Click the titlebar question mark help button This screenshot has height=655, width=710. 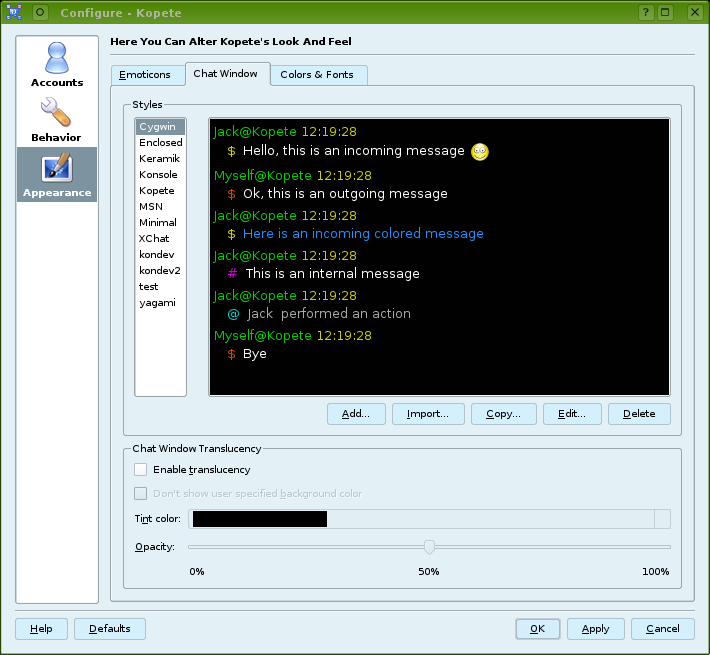(646, 12)
